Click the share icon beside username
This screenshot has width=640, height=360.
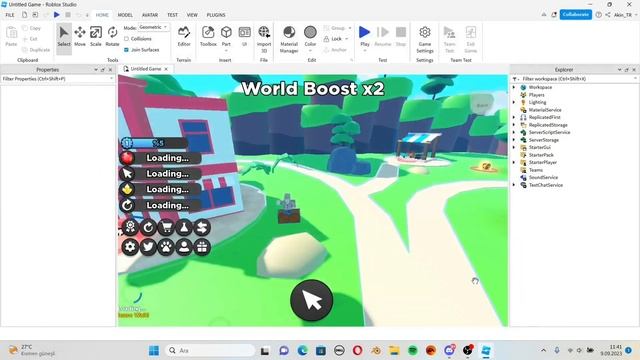pos(608,15)
